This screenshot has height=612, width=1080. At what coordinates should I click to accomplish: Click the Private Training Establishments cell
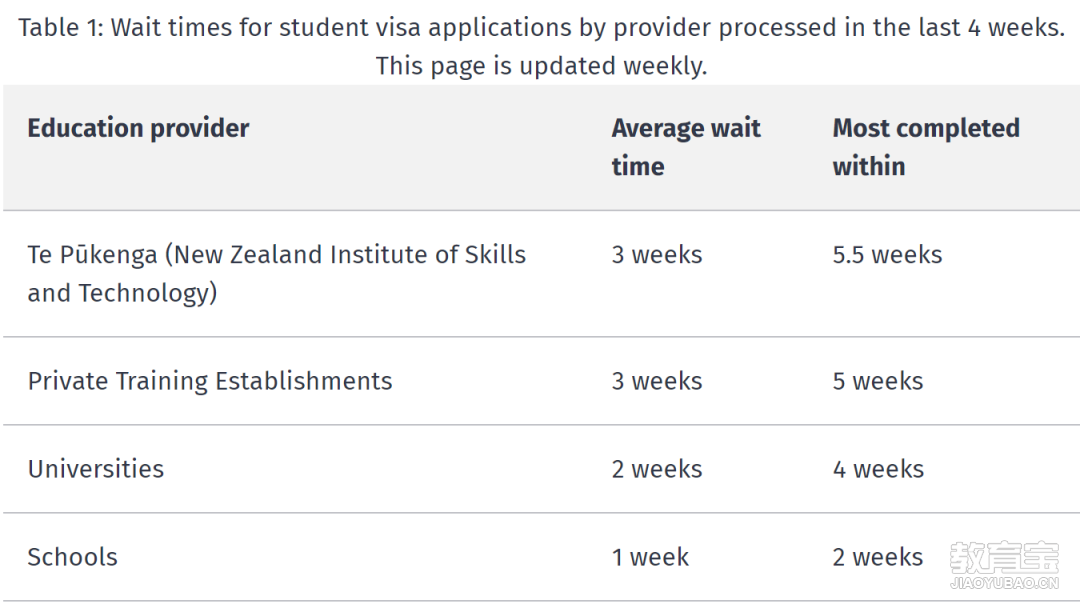pyautogui.click(x=209, y=381)
